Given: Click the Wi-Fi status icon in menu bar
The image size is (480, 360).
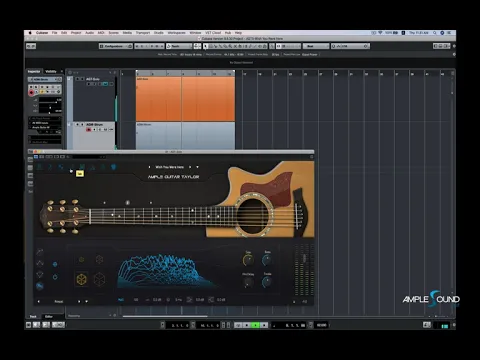Looking at the screenshot, I should 380,33.
